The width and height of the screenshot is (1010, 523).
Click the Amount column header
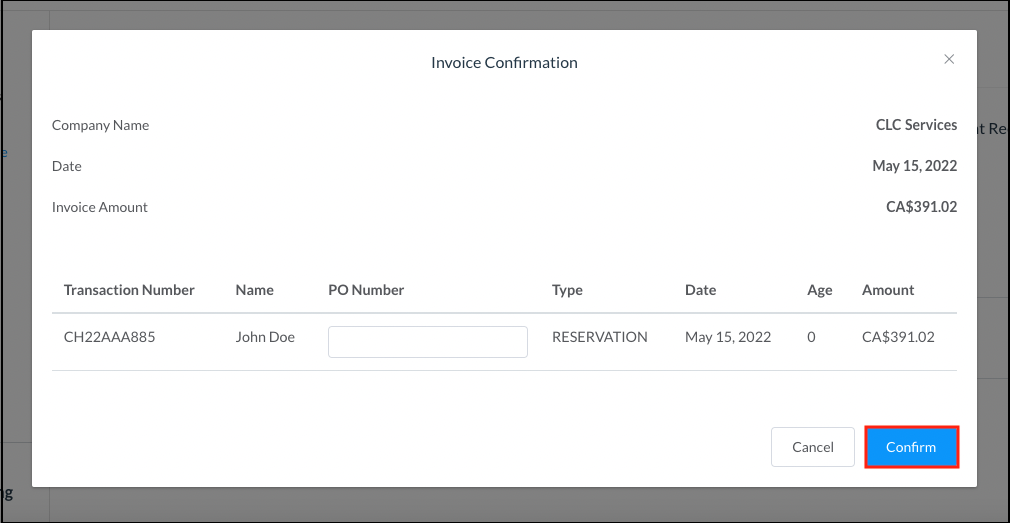click(x=888, y=290)
